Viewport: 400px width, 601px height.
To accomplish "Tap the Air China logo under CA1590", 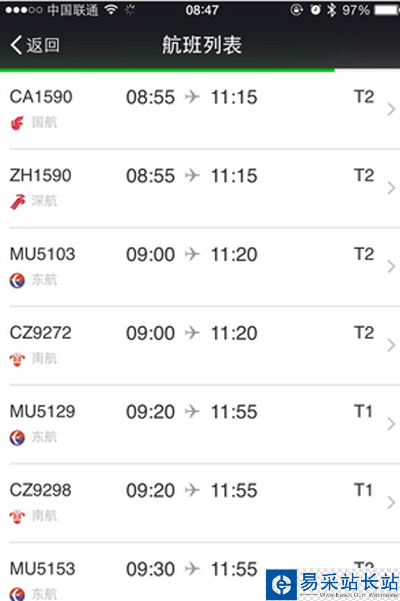I will [x=17, y=123].
